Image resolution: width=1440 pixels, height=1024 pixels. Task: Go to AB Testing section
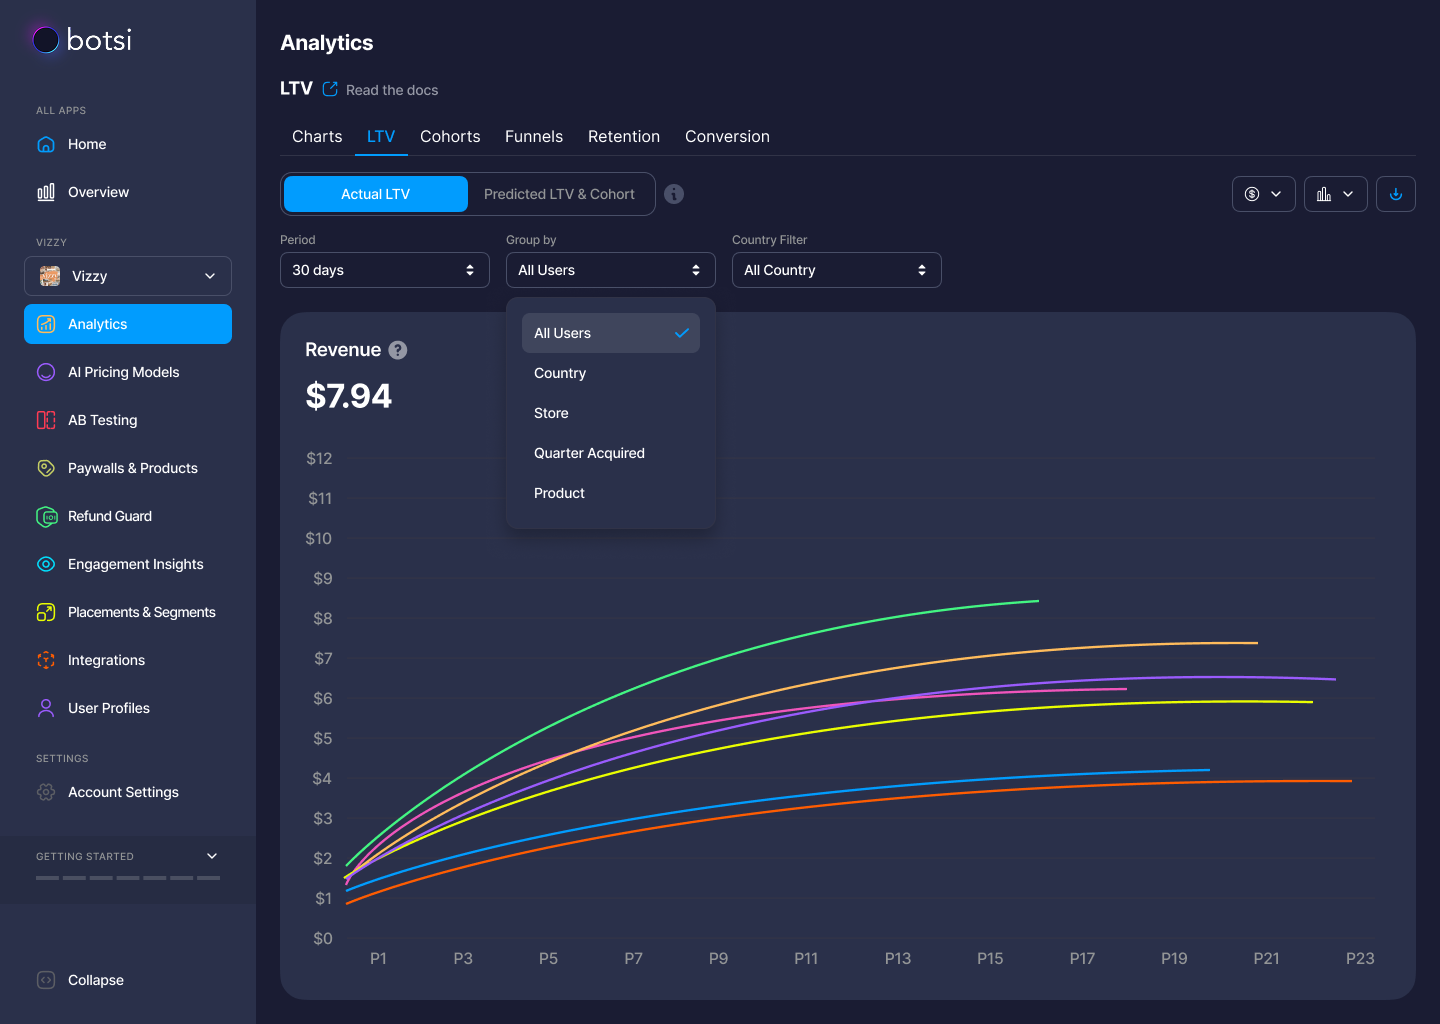[102, 420]
